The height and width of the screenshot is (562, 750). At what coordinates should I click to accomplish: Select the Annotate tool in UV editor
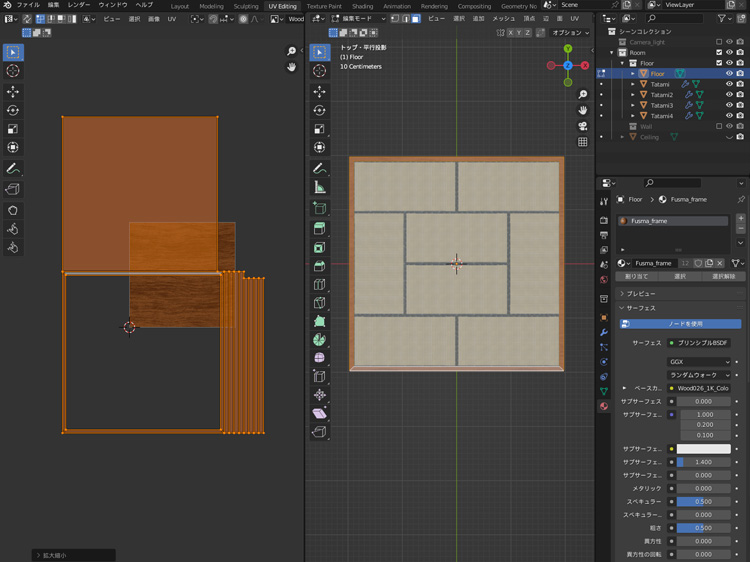(x=13, y=168)
